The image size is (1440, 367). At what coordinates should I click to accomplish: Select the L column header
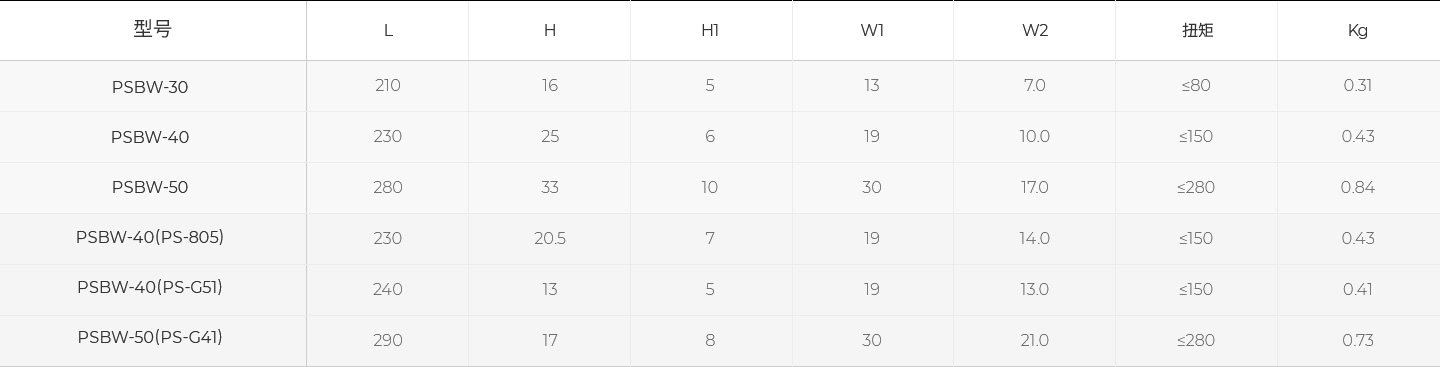(388, 30)
